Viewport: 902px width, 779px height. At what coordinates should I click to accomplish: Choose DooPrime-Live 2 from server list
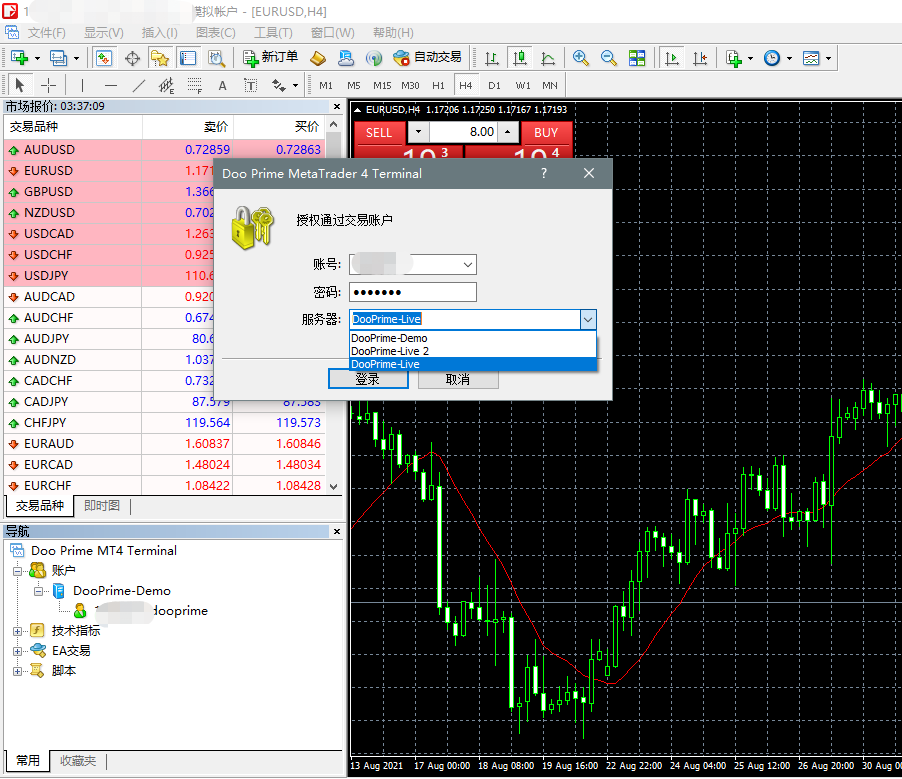point(473,351)
